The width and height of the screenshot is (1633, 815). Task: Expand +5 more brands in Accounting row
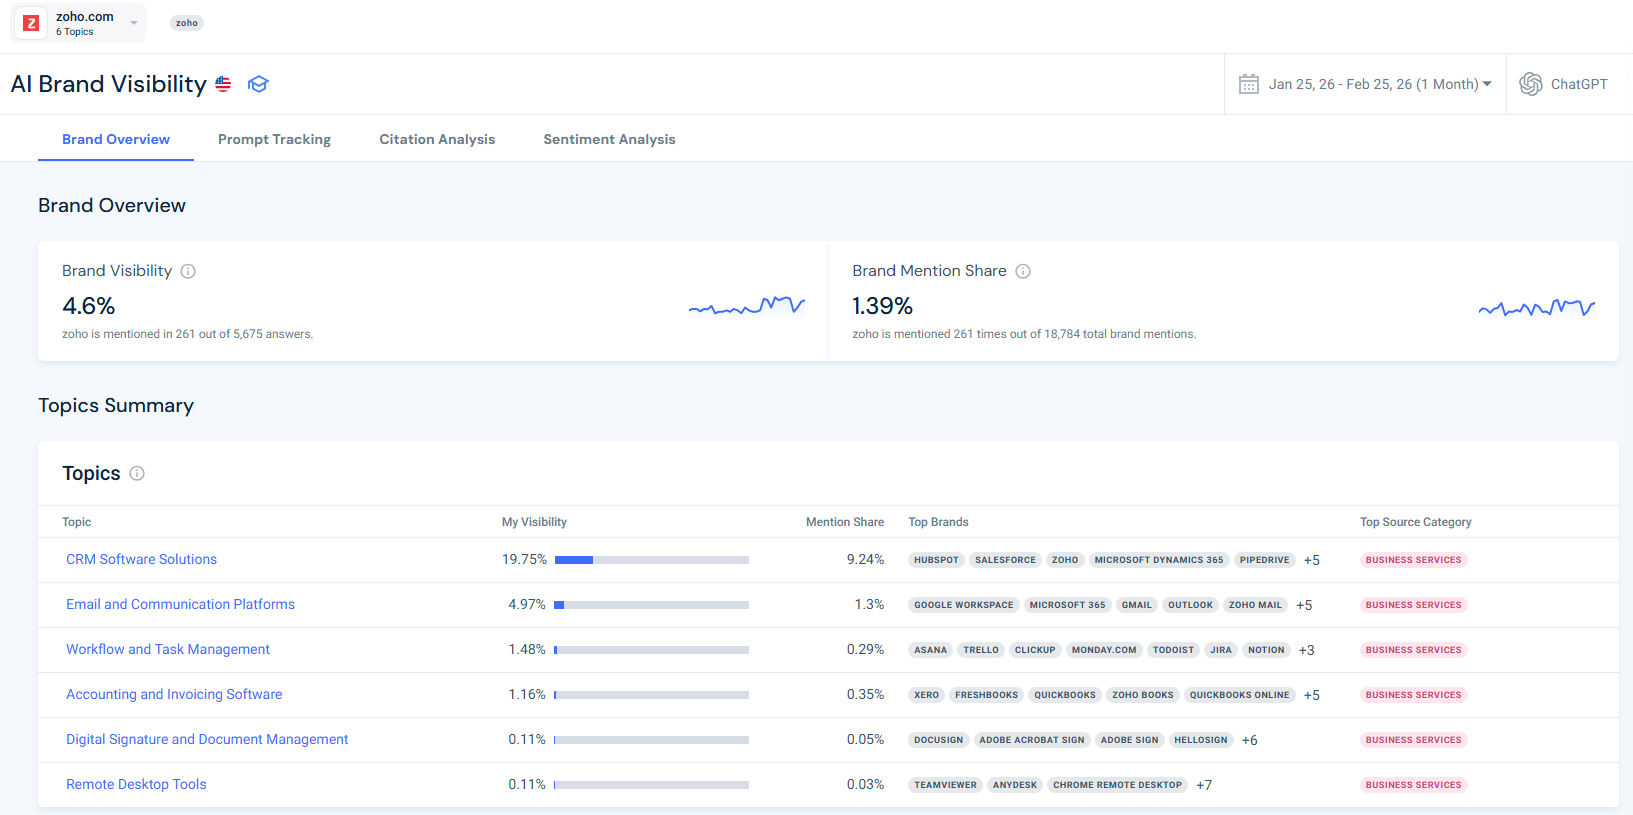click(x=1311, y=695)
